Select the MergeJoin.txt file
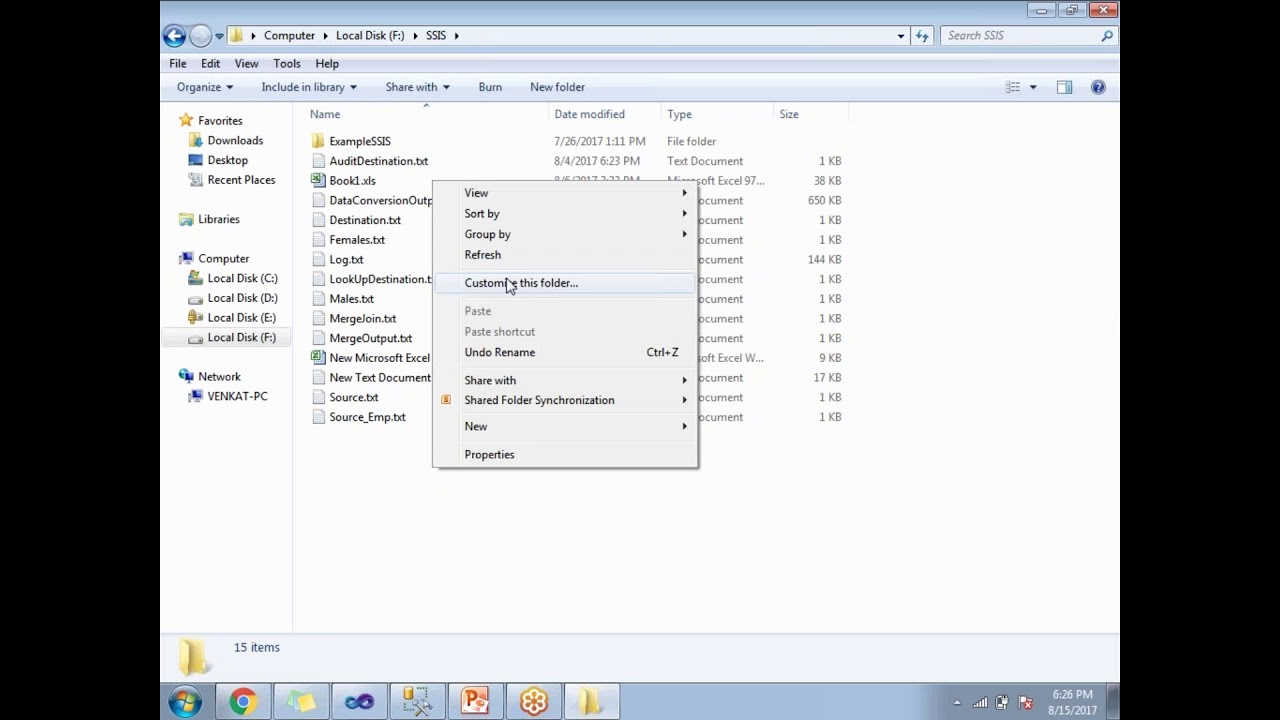1280x720 pixels. pos(362,319)
